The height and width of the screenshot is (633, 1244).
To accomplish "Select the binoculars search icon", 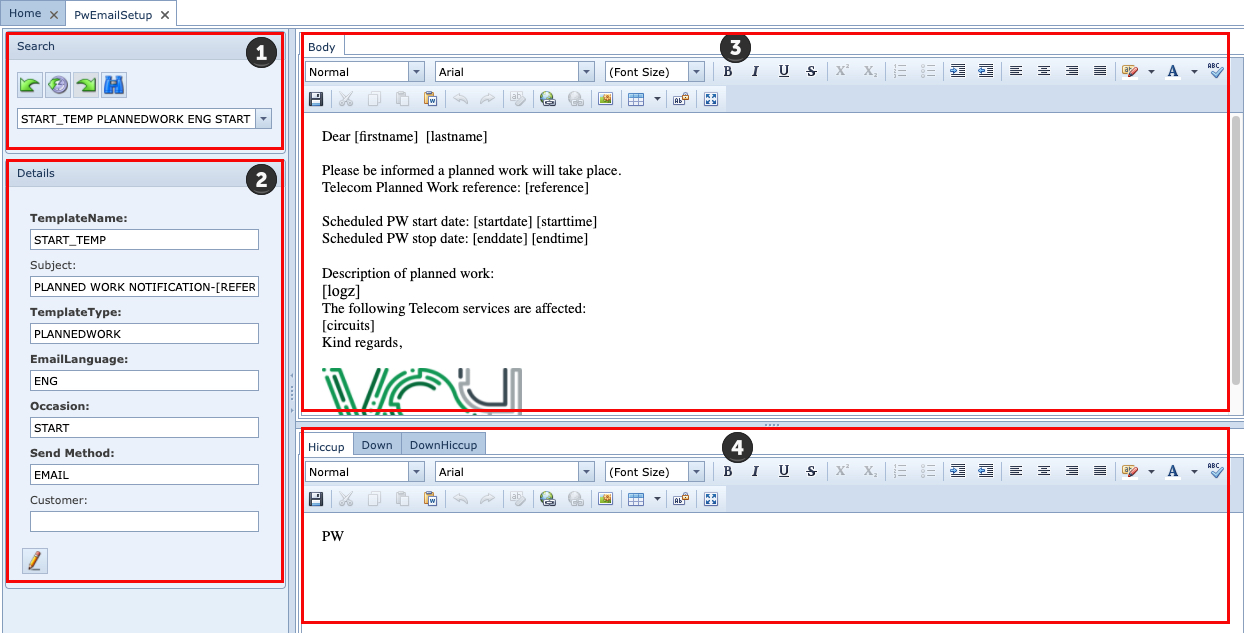I will click(x=113, y=85).
